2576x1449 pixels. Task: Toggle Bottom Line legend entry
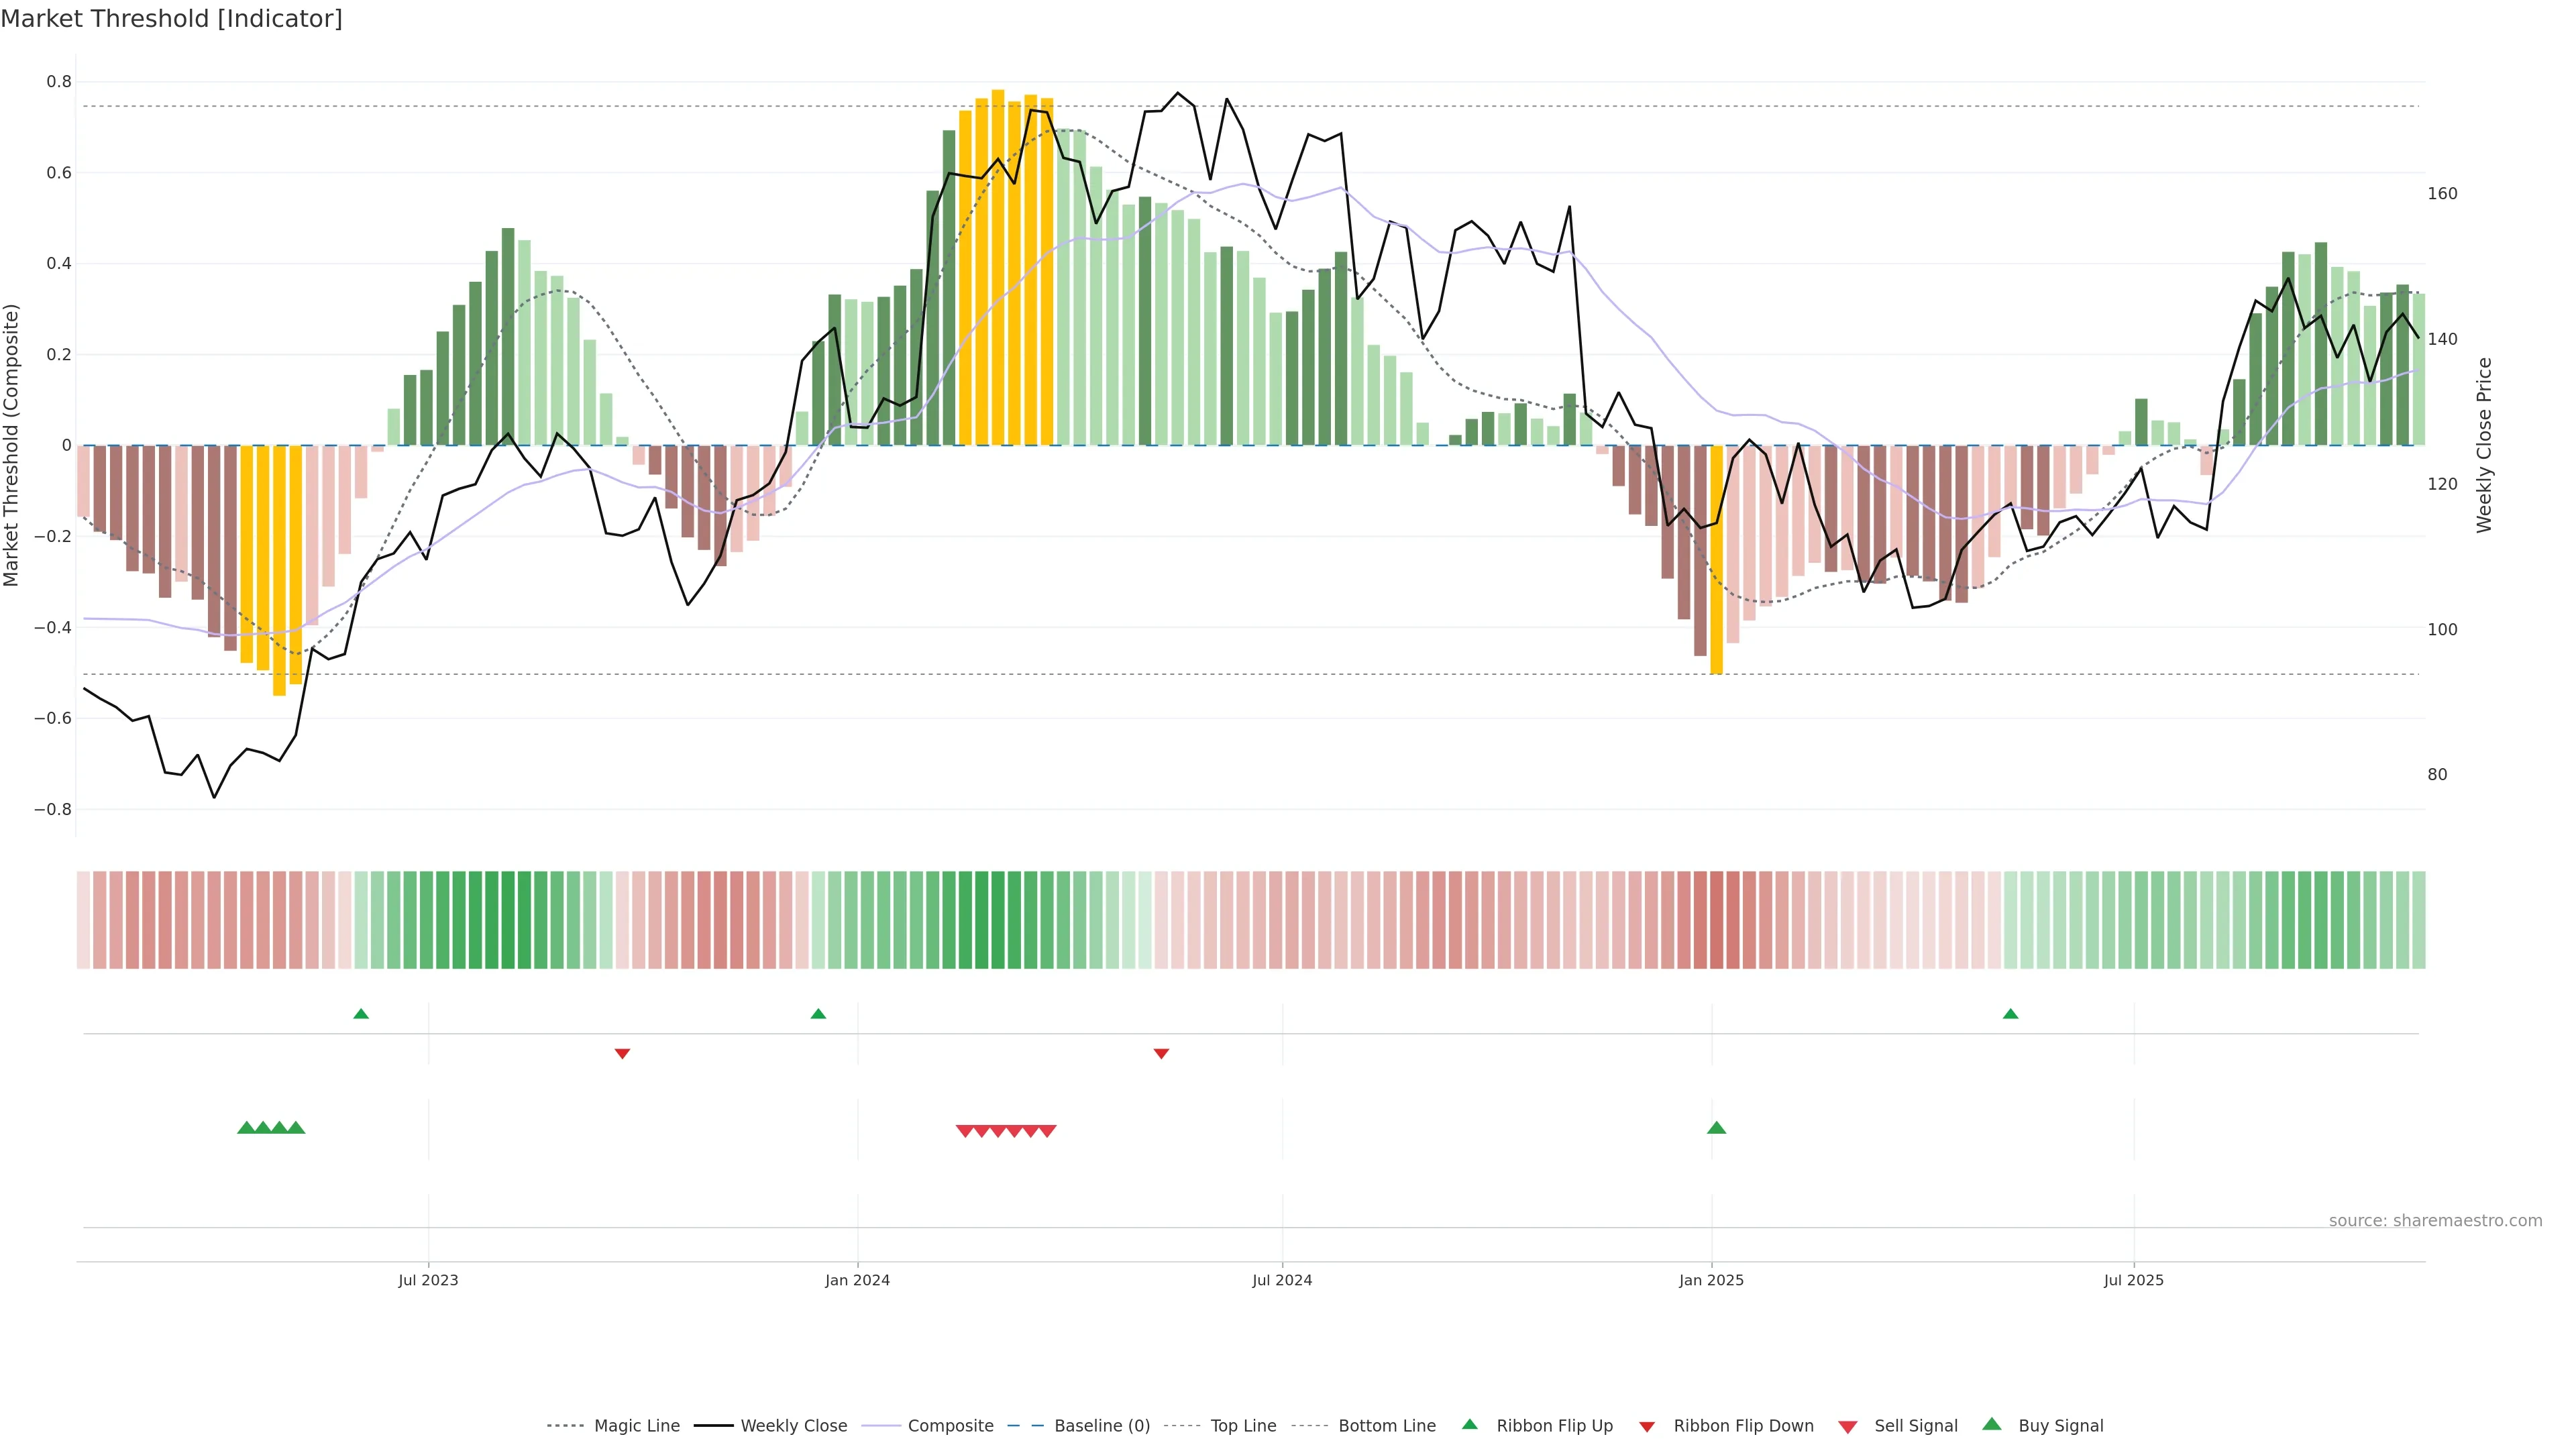pyautogui.click(x=1386, y=1426)
